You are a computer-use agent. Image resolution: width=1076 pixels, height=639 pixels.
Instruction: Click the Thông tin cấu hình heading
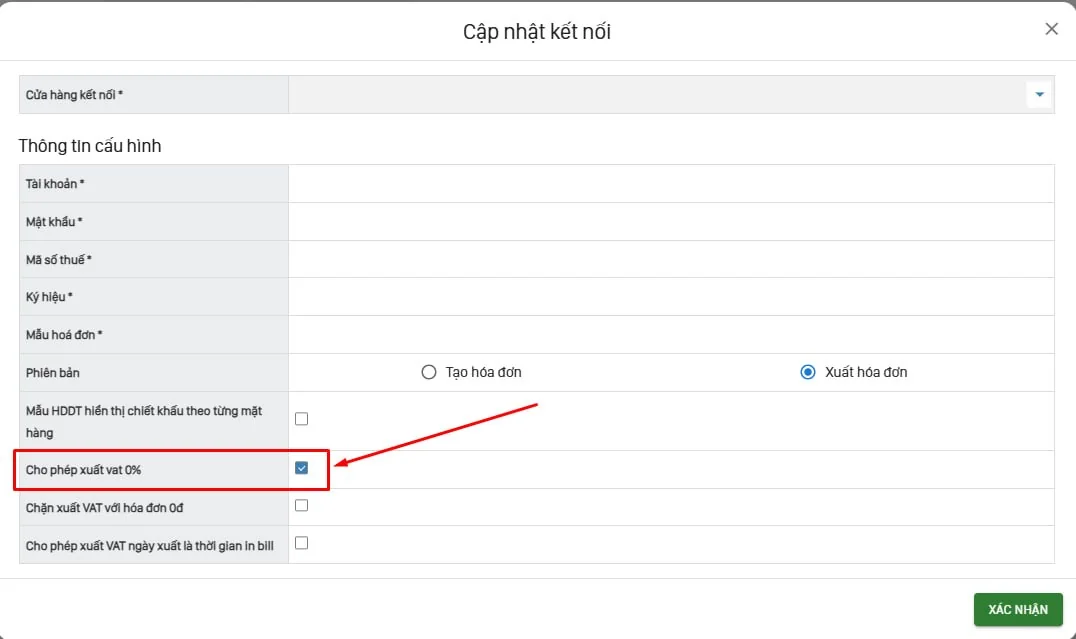click(x=90, y=146)
